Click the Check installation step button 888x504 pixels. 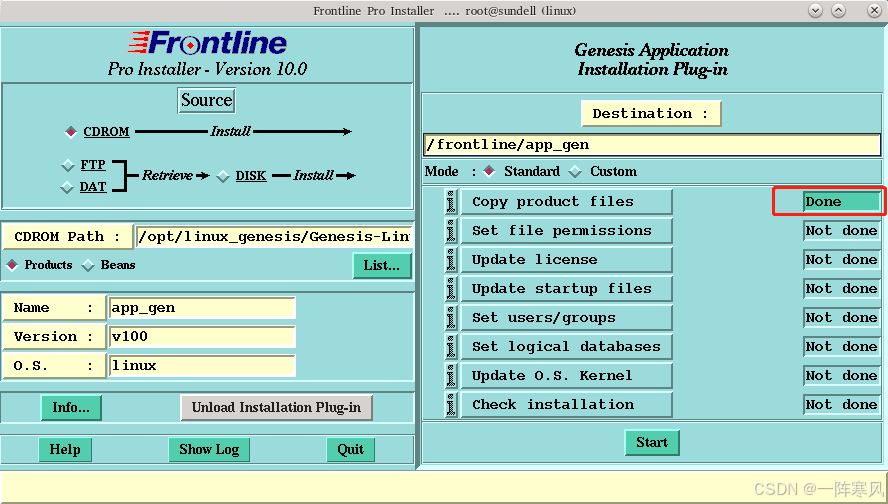click(566, 404)
